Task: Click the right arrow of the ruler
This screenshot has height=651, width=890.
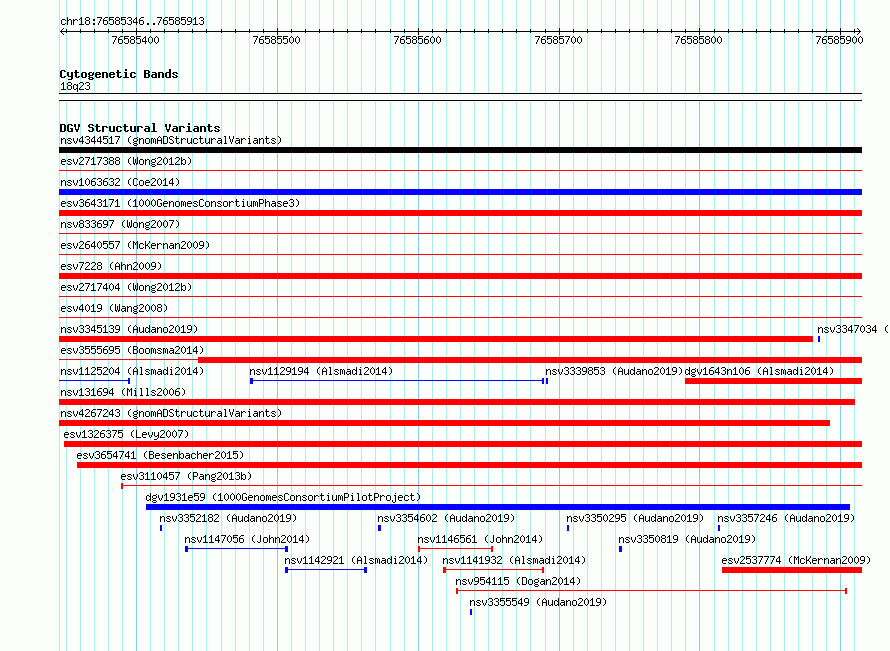Action: point(858,31)
